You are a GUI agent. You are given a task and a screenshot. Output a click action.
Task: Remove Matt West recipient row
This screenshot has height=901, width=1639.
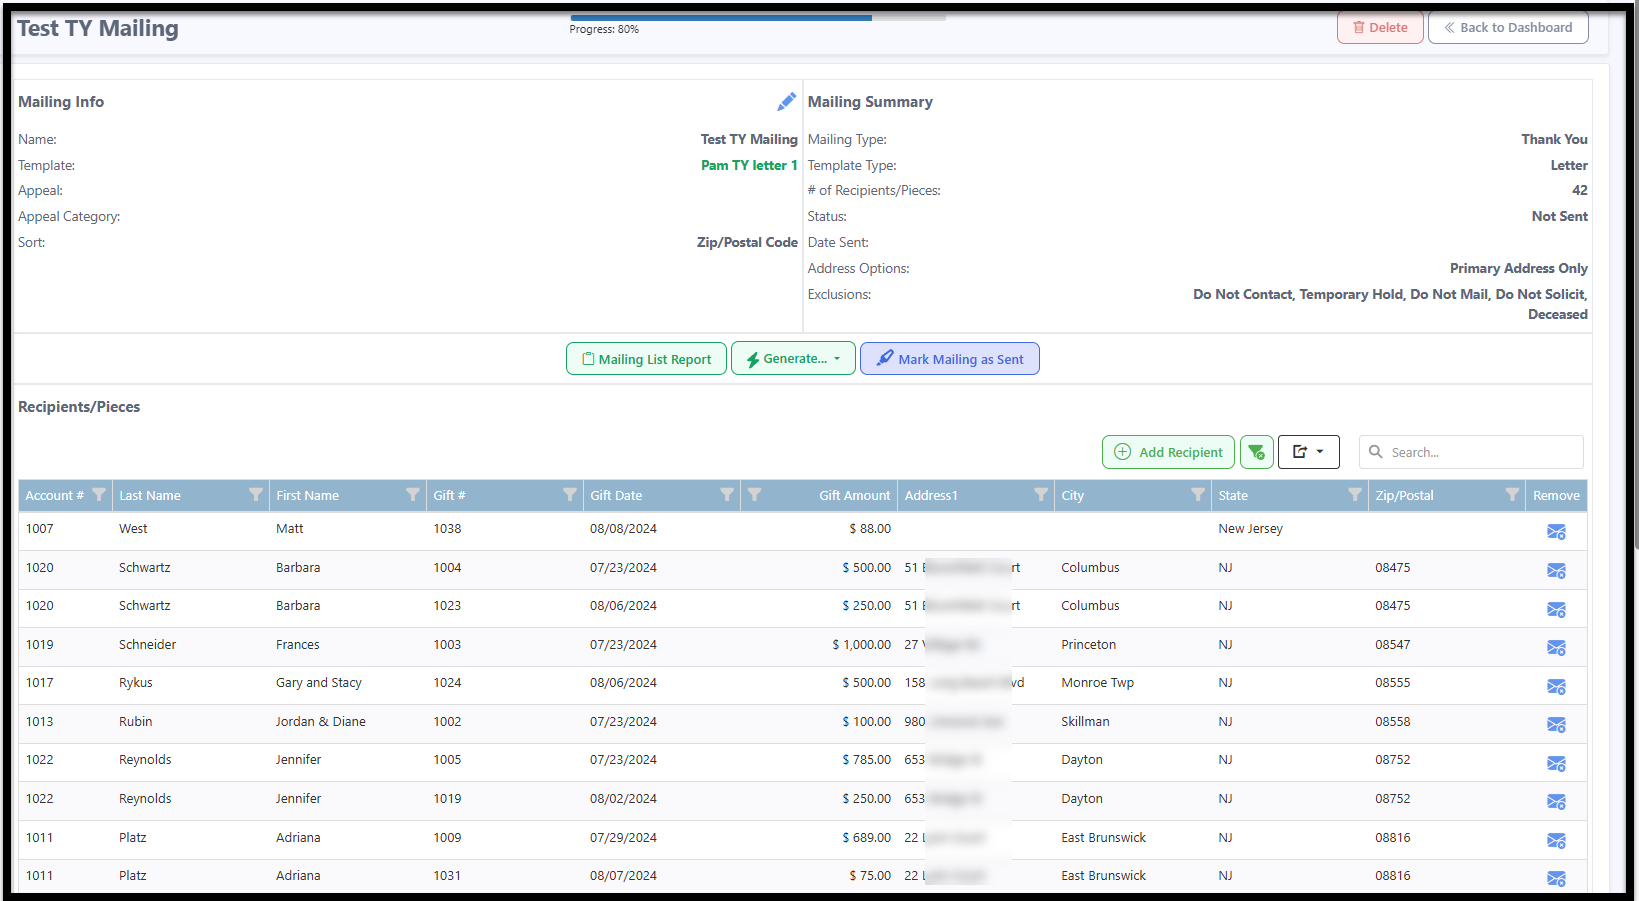click(1556, 532)
